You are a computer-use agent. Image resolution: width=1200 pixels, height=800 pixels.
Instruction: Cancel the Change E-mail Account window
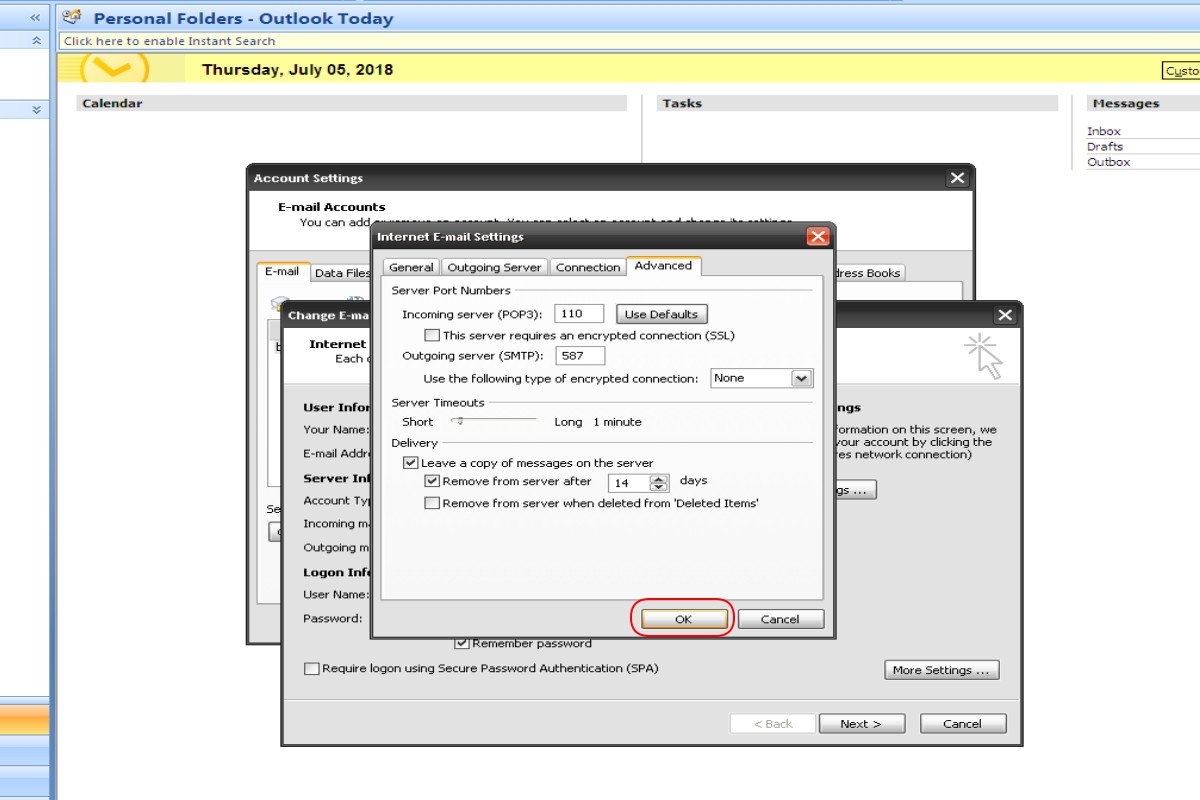click(963, 723)
